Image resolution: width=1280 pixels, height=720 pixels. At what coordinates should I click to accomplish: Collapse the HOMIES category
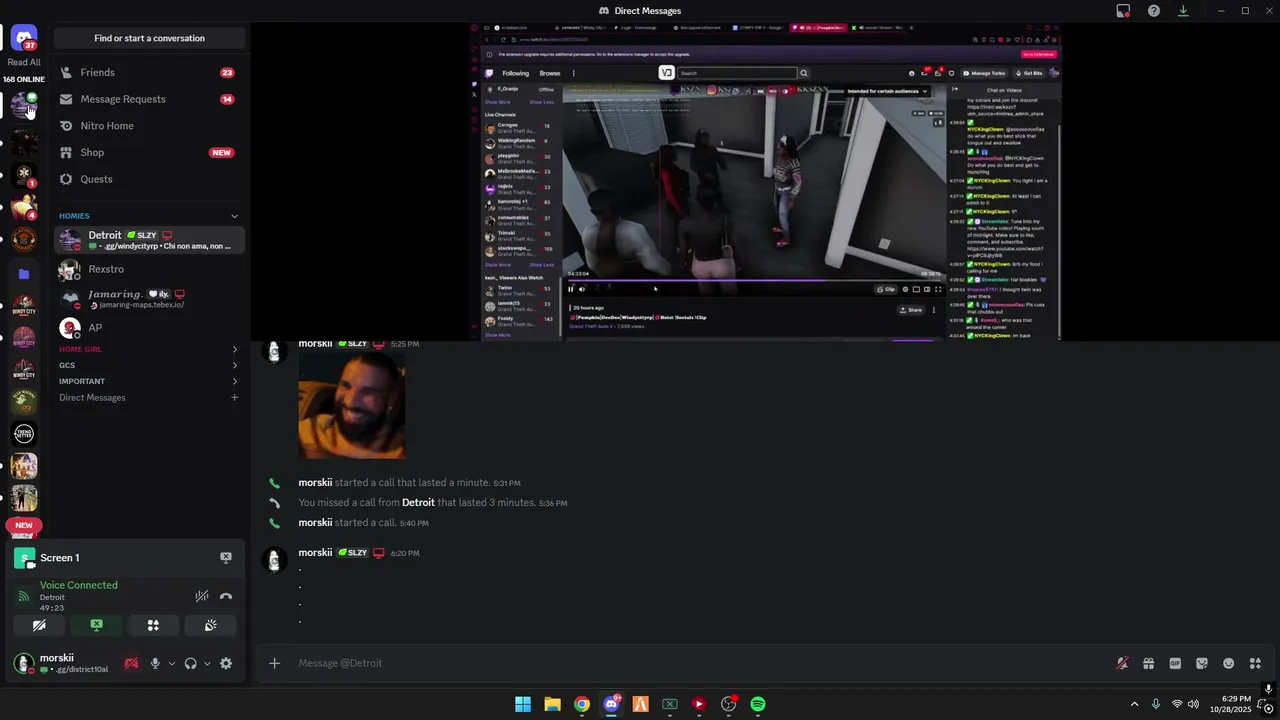tap(235, 216)
